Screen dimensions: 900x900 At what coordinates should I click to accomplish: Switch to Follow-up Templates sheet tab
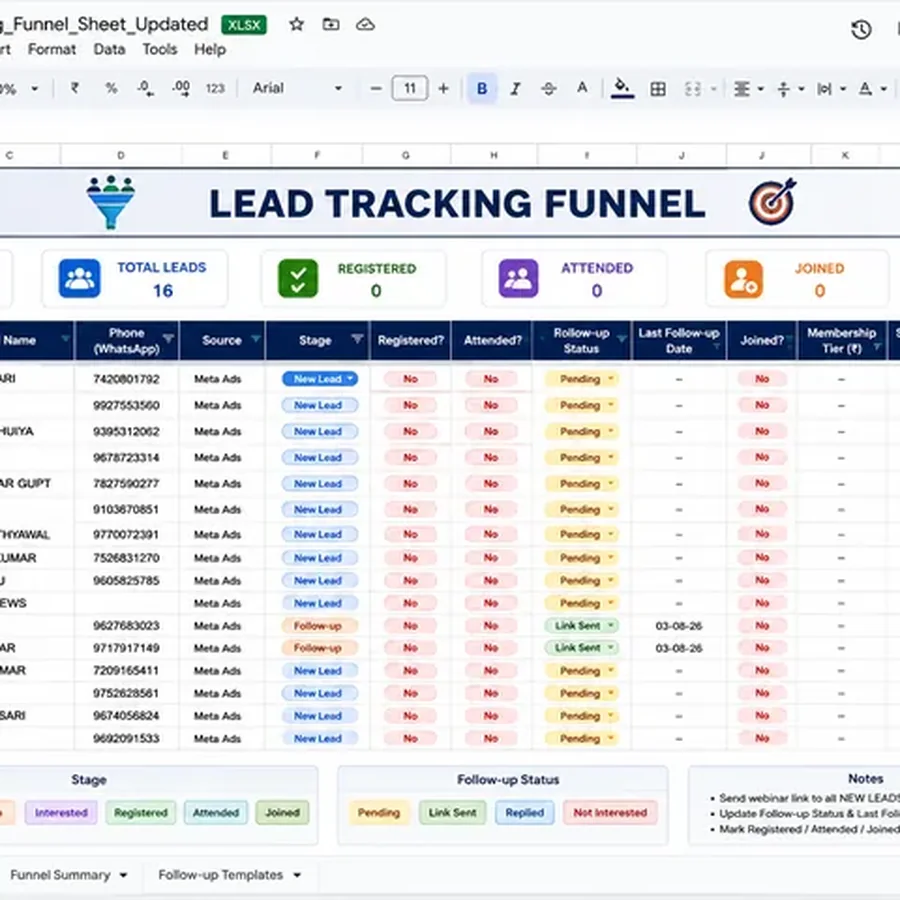[220, 875]
